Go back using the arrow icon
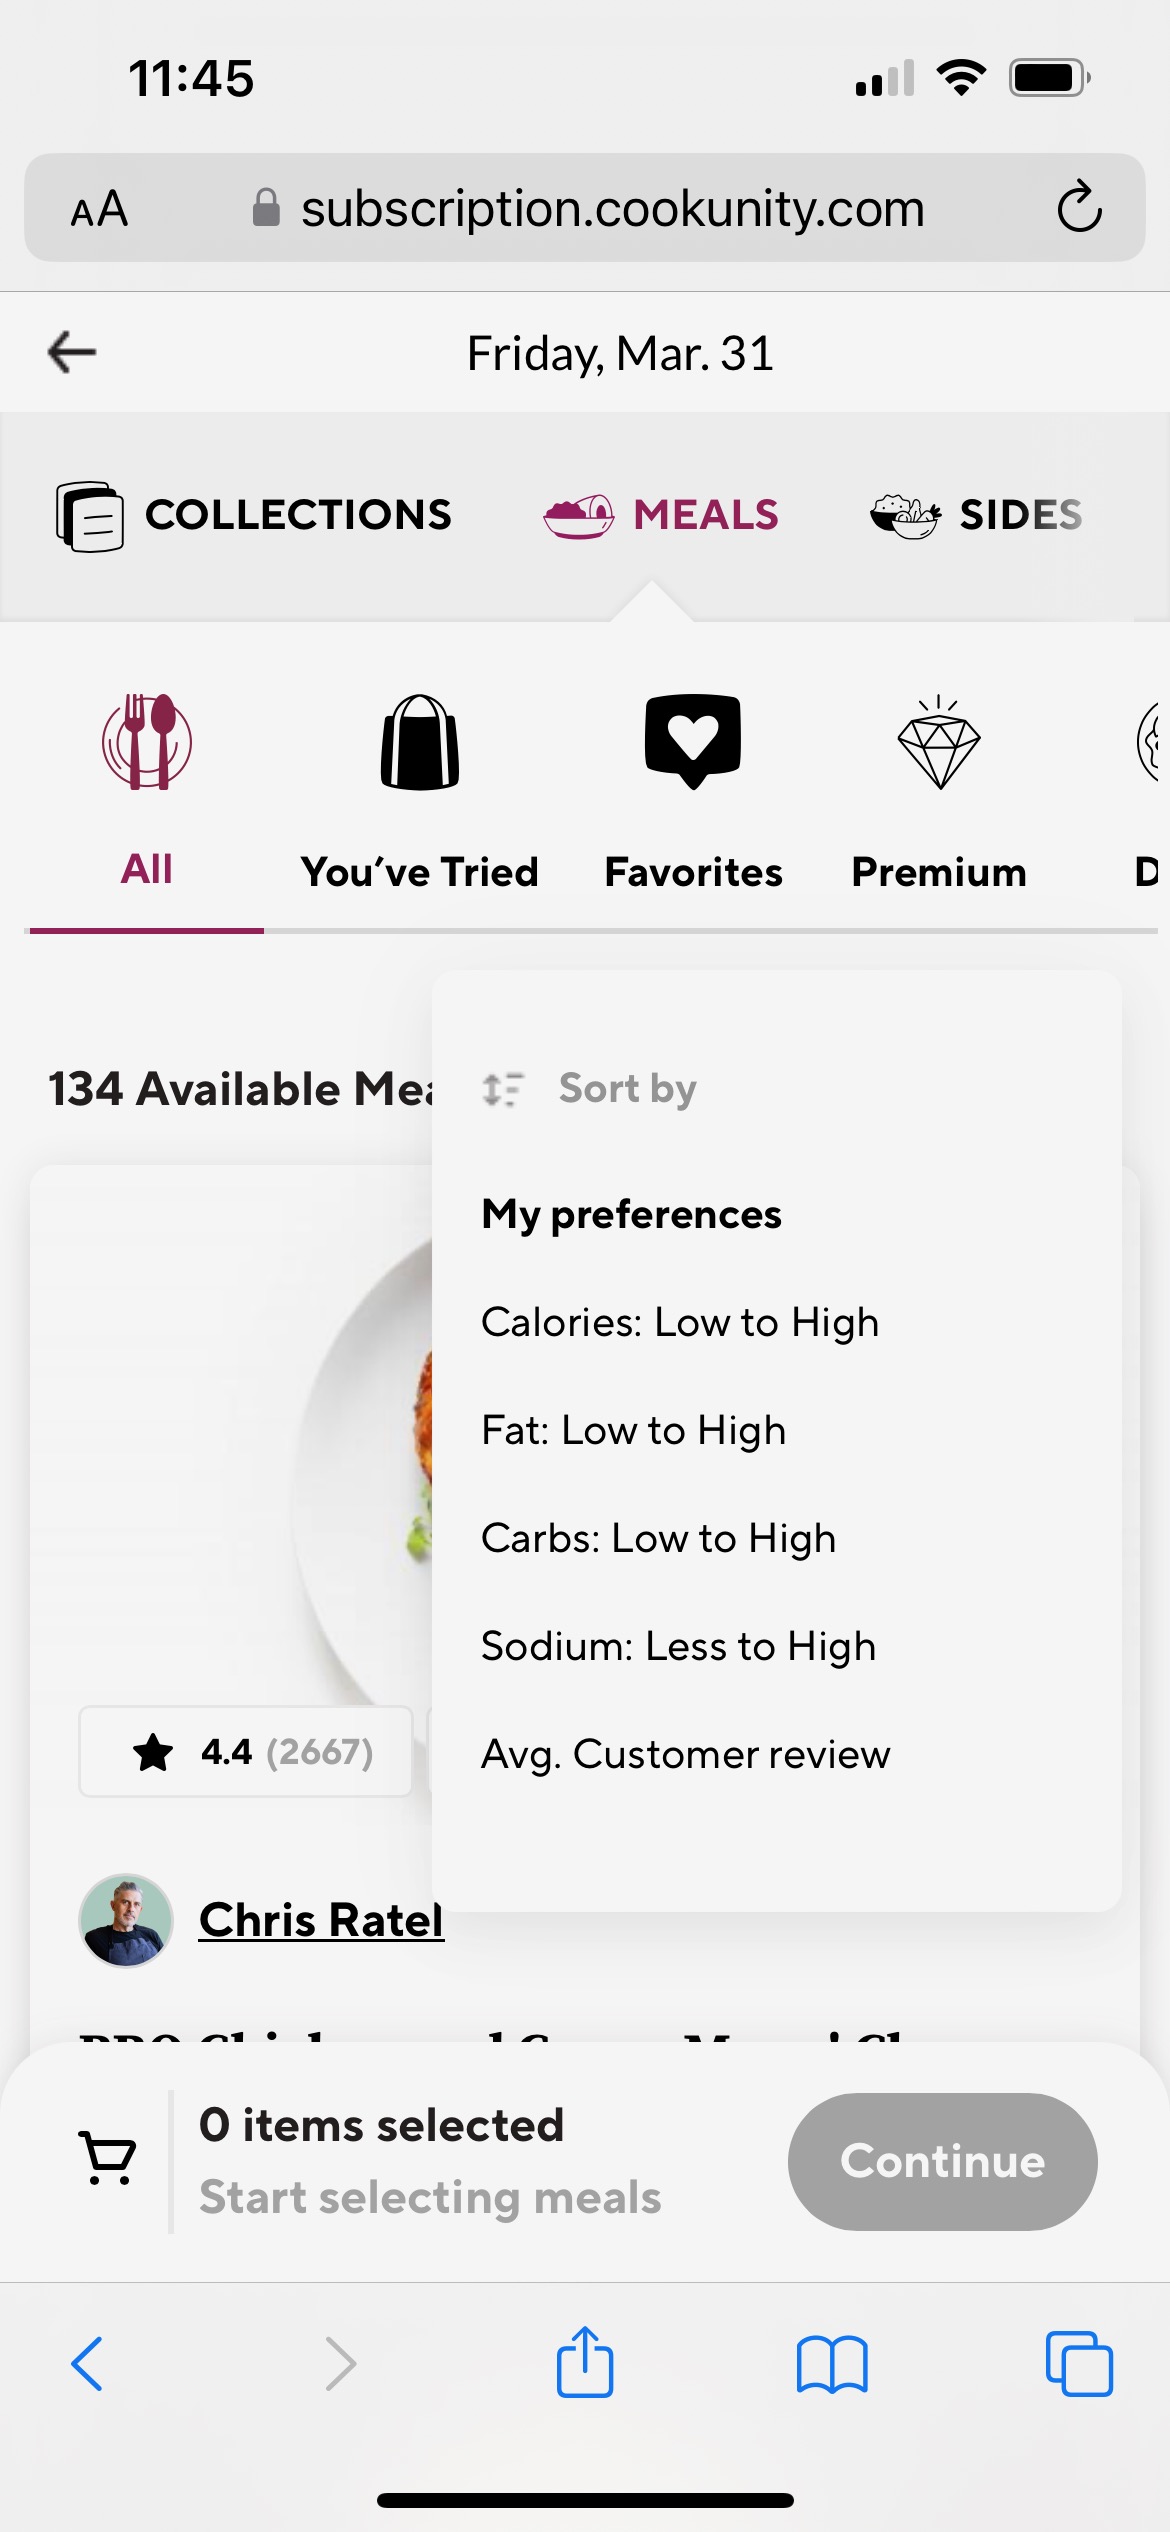Viewport: 1170px width, 2532px height. pyautogui.click(x=70, y=351)
